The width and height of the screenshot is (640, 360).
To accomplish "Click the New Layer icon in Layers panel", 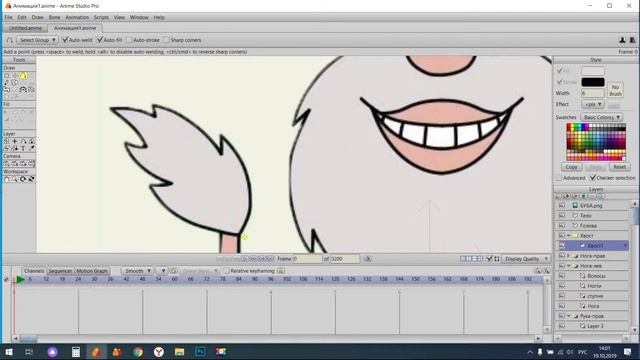I will click(x=558, y=196).
